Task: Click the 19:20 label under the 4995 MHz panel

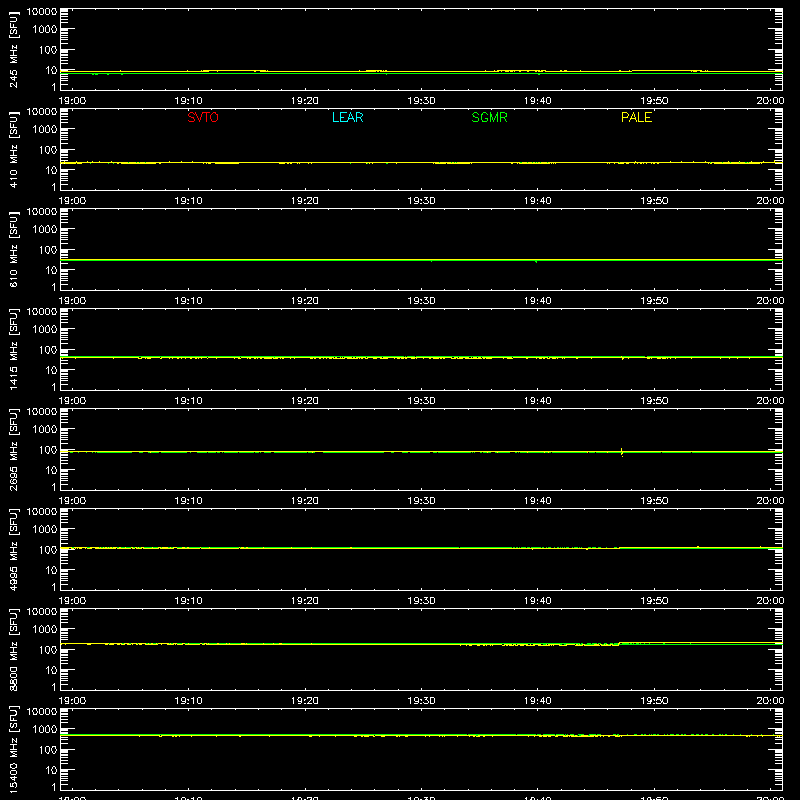Action: point(305,601)
